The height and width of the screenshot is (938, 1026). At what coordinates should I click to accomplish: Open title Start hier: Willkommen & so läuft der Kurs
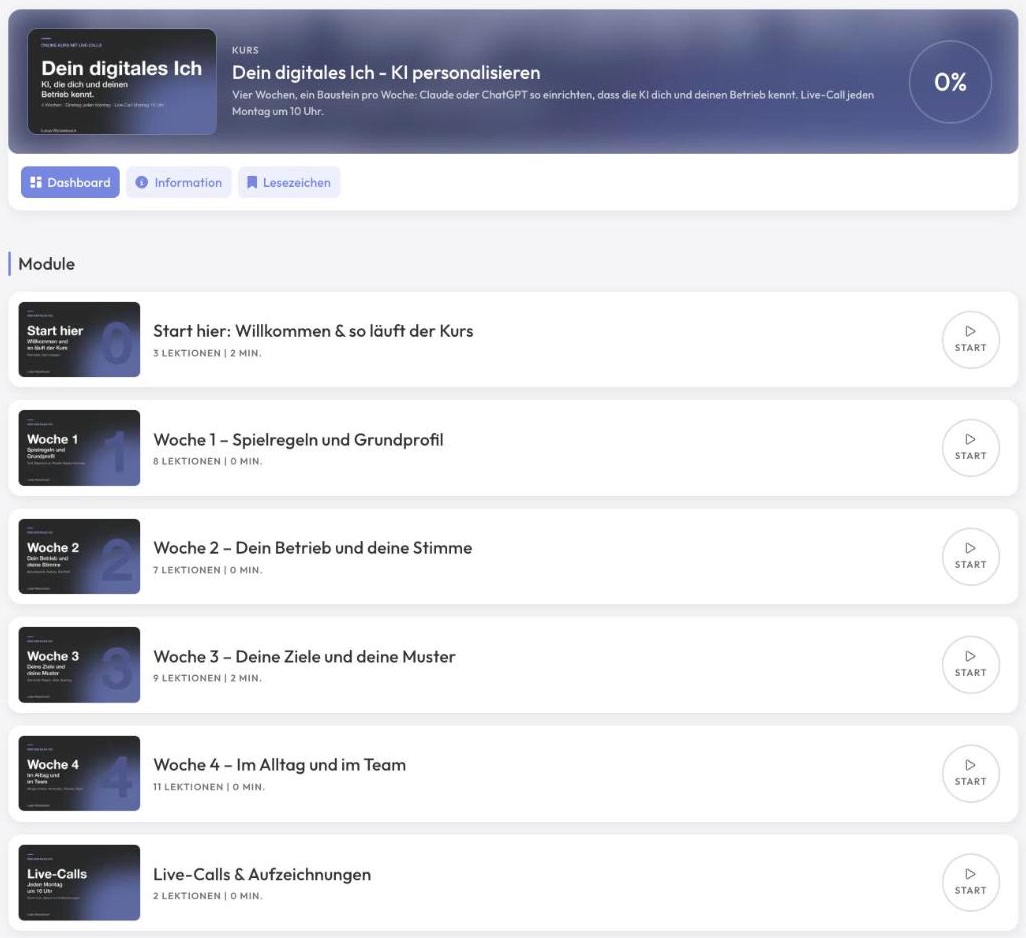coord(313,331)
